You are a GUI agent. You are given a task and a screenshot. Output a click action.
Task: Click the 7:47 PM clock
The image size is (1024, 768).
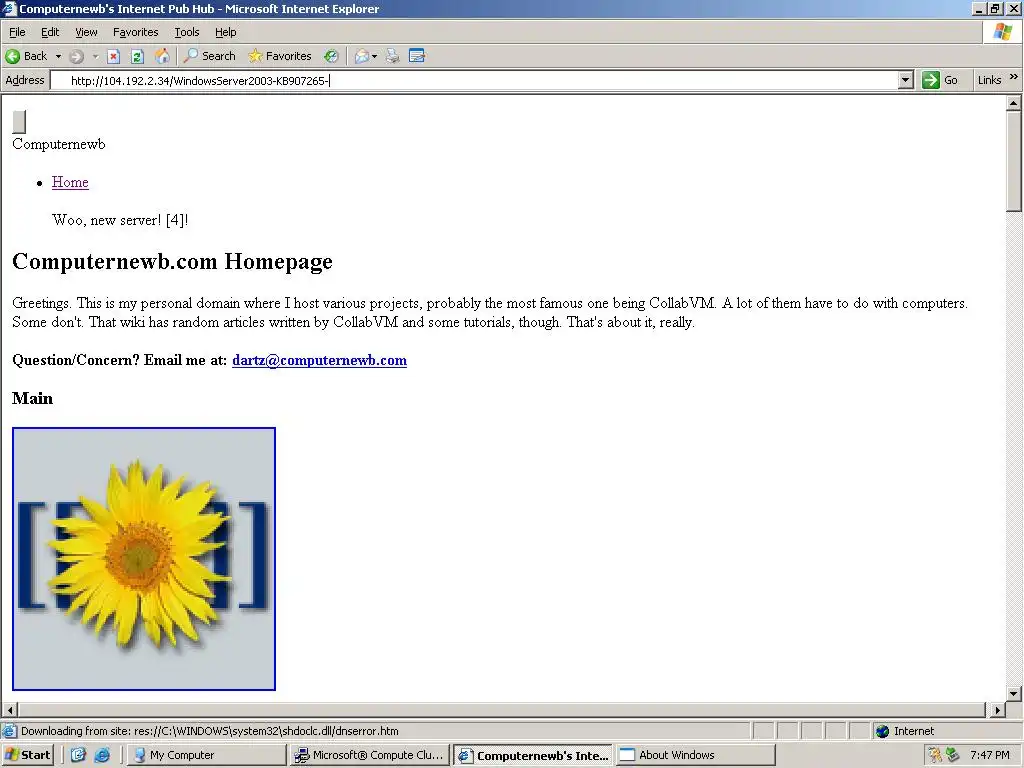click(x=989, y=755)
